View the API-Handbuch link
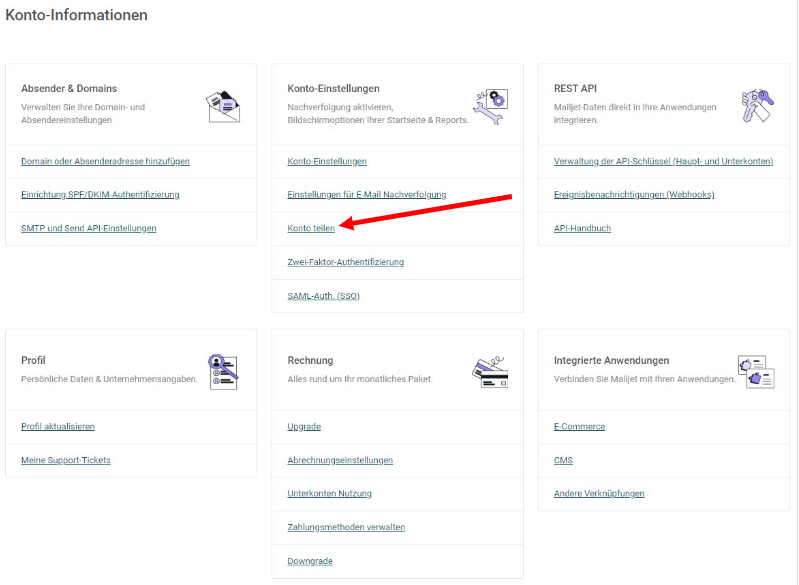This screenshot has width=799, height=585. [582, 228]
